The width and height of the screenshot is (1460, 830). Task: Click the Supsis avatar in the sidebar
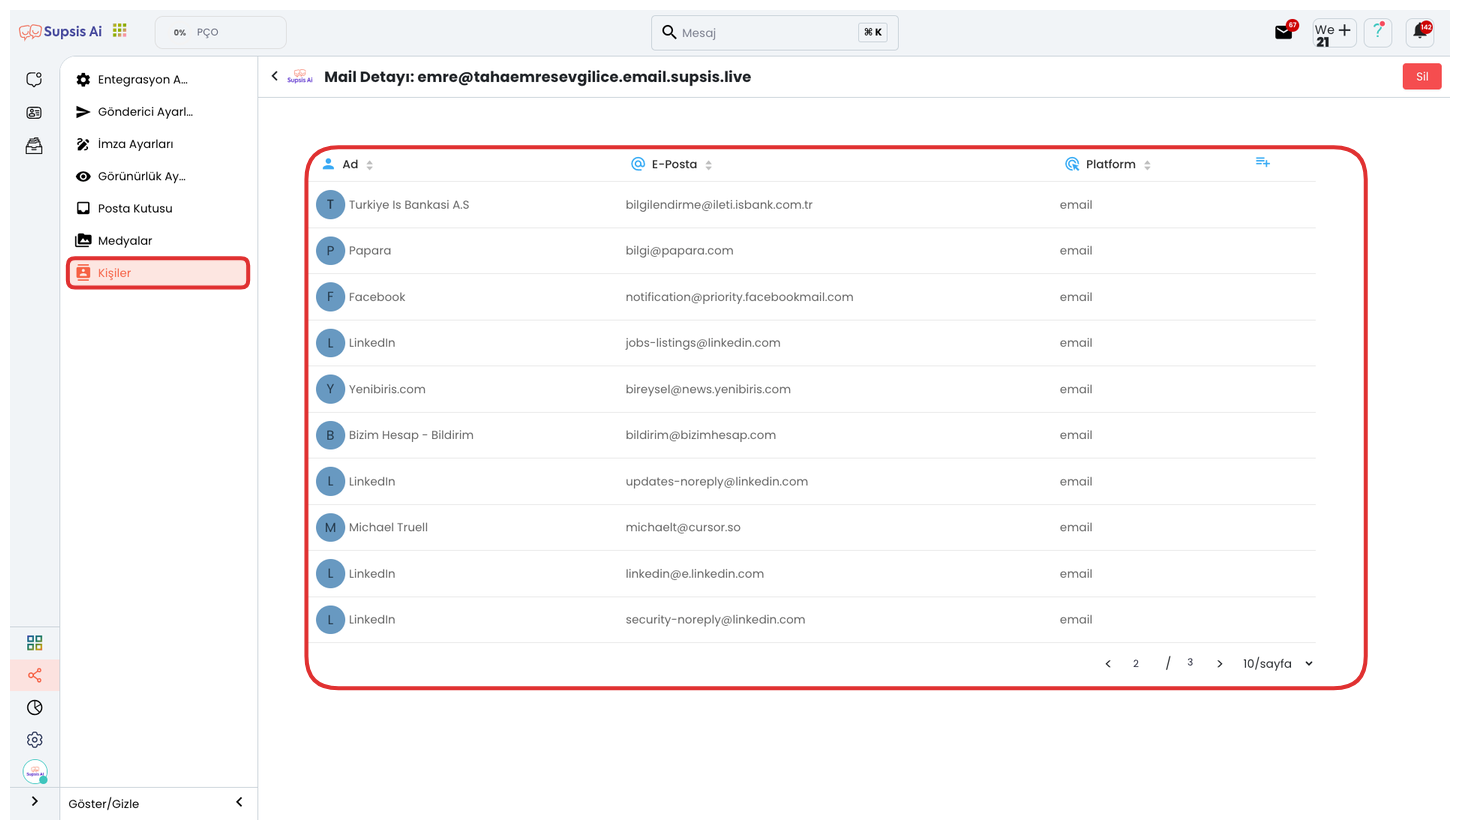35,772
